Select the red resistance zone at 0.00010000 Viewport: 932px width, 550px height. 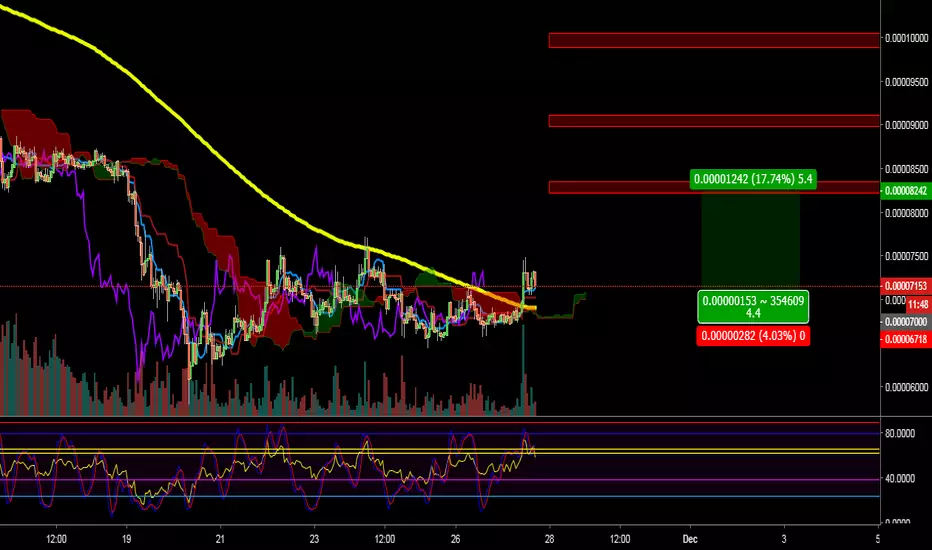[x=714, y=40]
